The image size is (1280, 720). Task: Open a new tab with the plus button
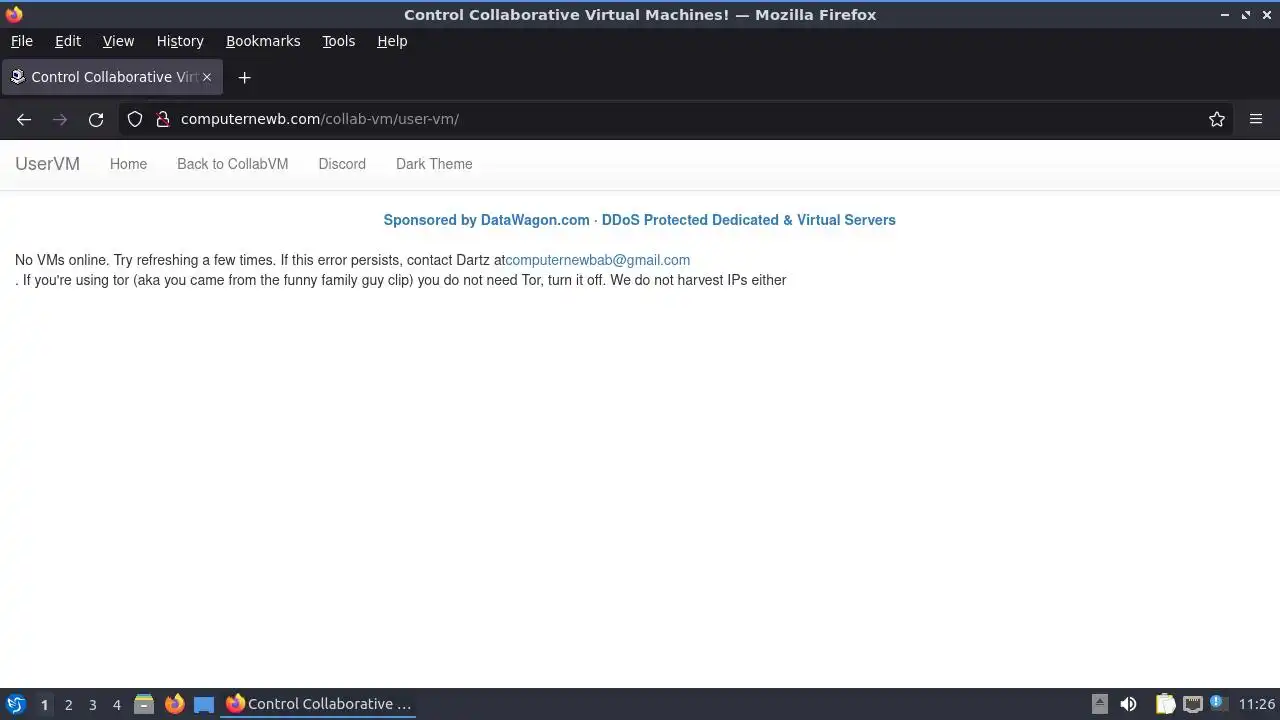pyautogui.click(x=244, y=77)
